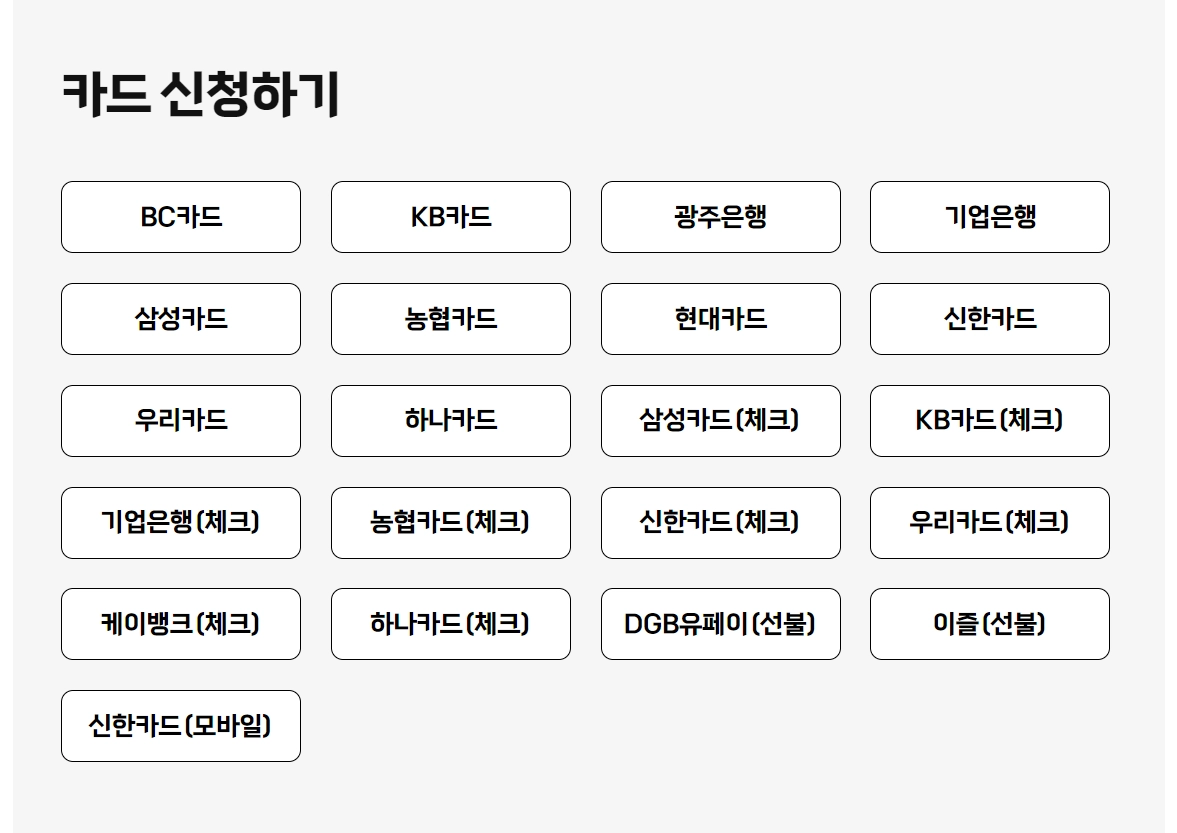Choose the KB카드 option
Image resolution: width=1177 pixels, height=833 pixels.
pos(450,217)
